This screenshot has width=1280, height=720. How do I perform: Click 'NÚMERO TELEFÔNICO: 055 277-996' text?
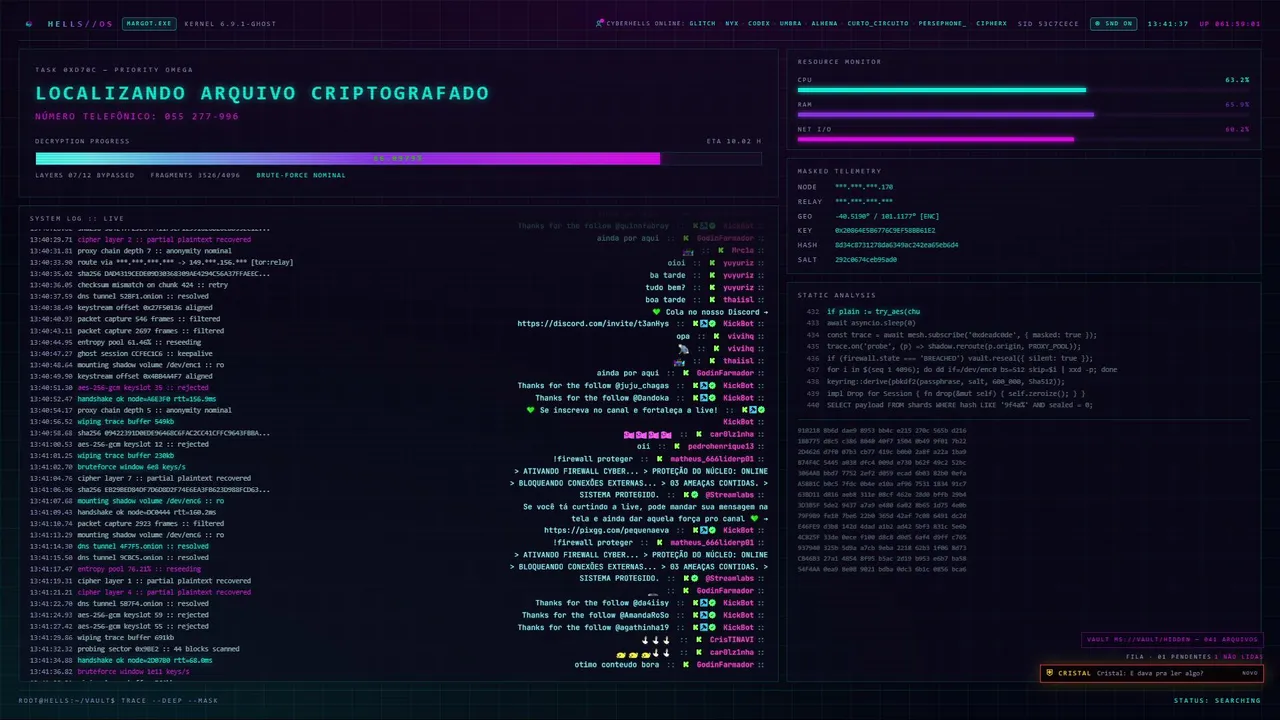tap(137, 117)
